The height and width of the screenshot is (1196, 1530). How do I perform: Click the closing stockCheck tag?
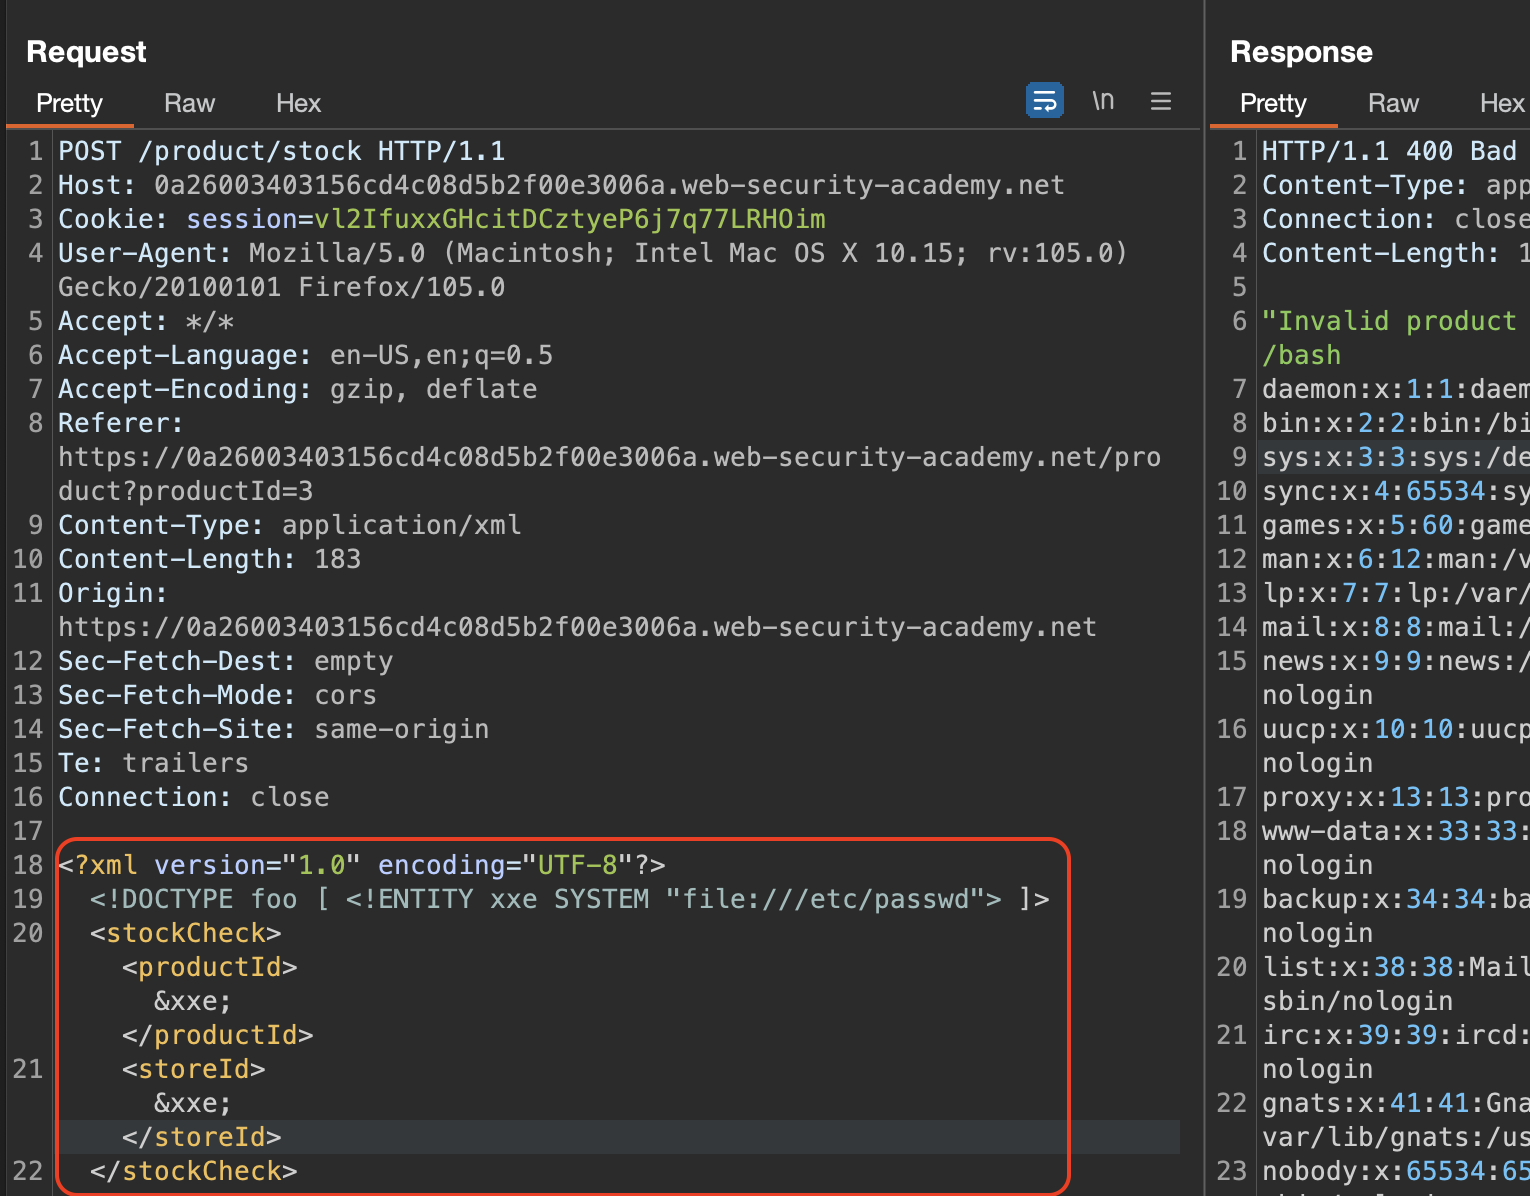click(x=194, y=1172)
